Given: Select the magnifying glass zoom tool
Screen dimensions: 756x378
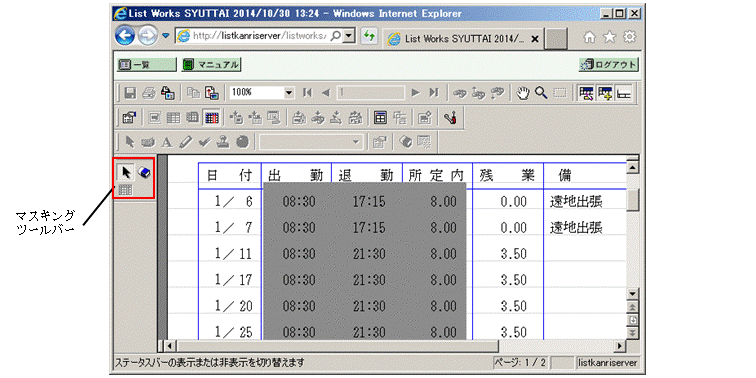Looking at the screenshot, I should coord(540,93).
